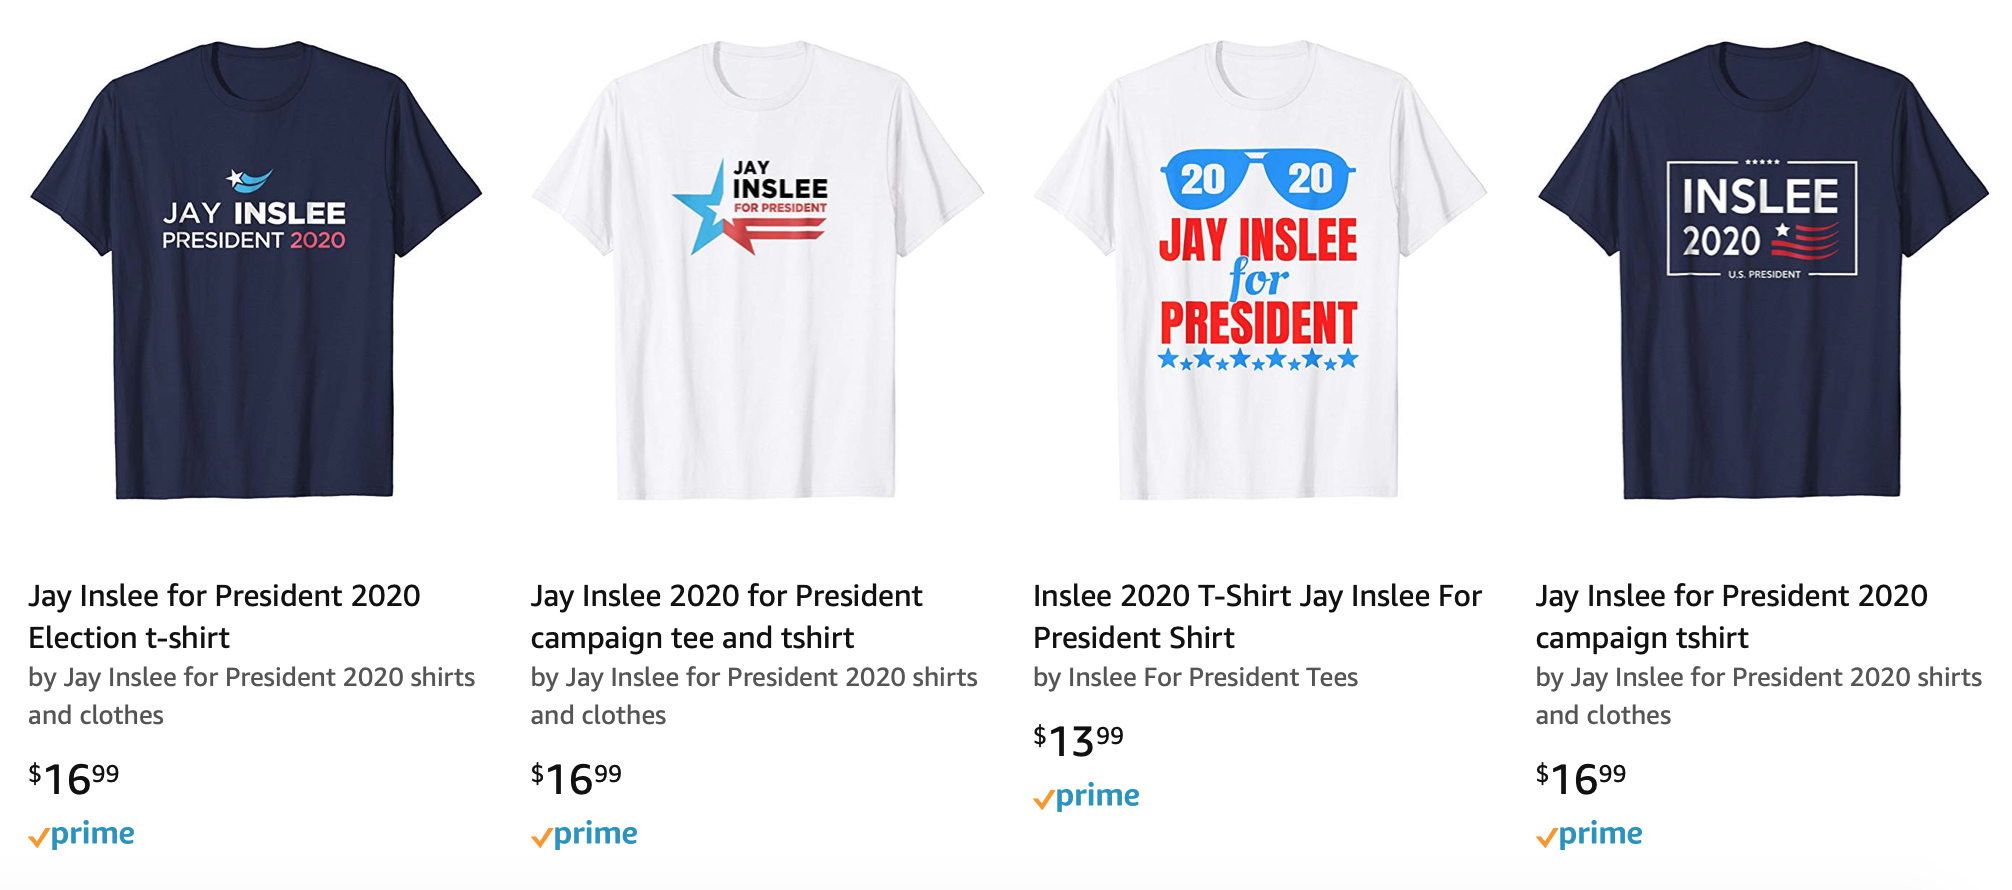Open the 'Inslee 2020 T-Shirt Jay Inslee For President Shirt' title
This screenshot has height=890, width=2012.
tap(1257, 616)
